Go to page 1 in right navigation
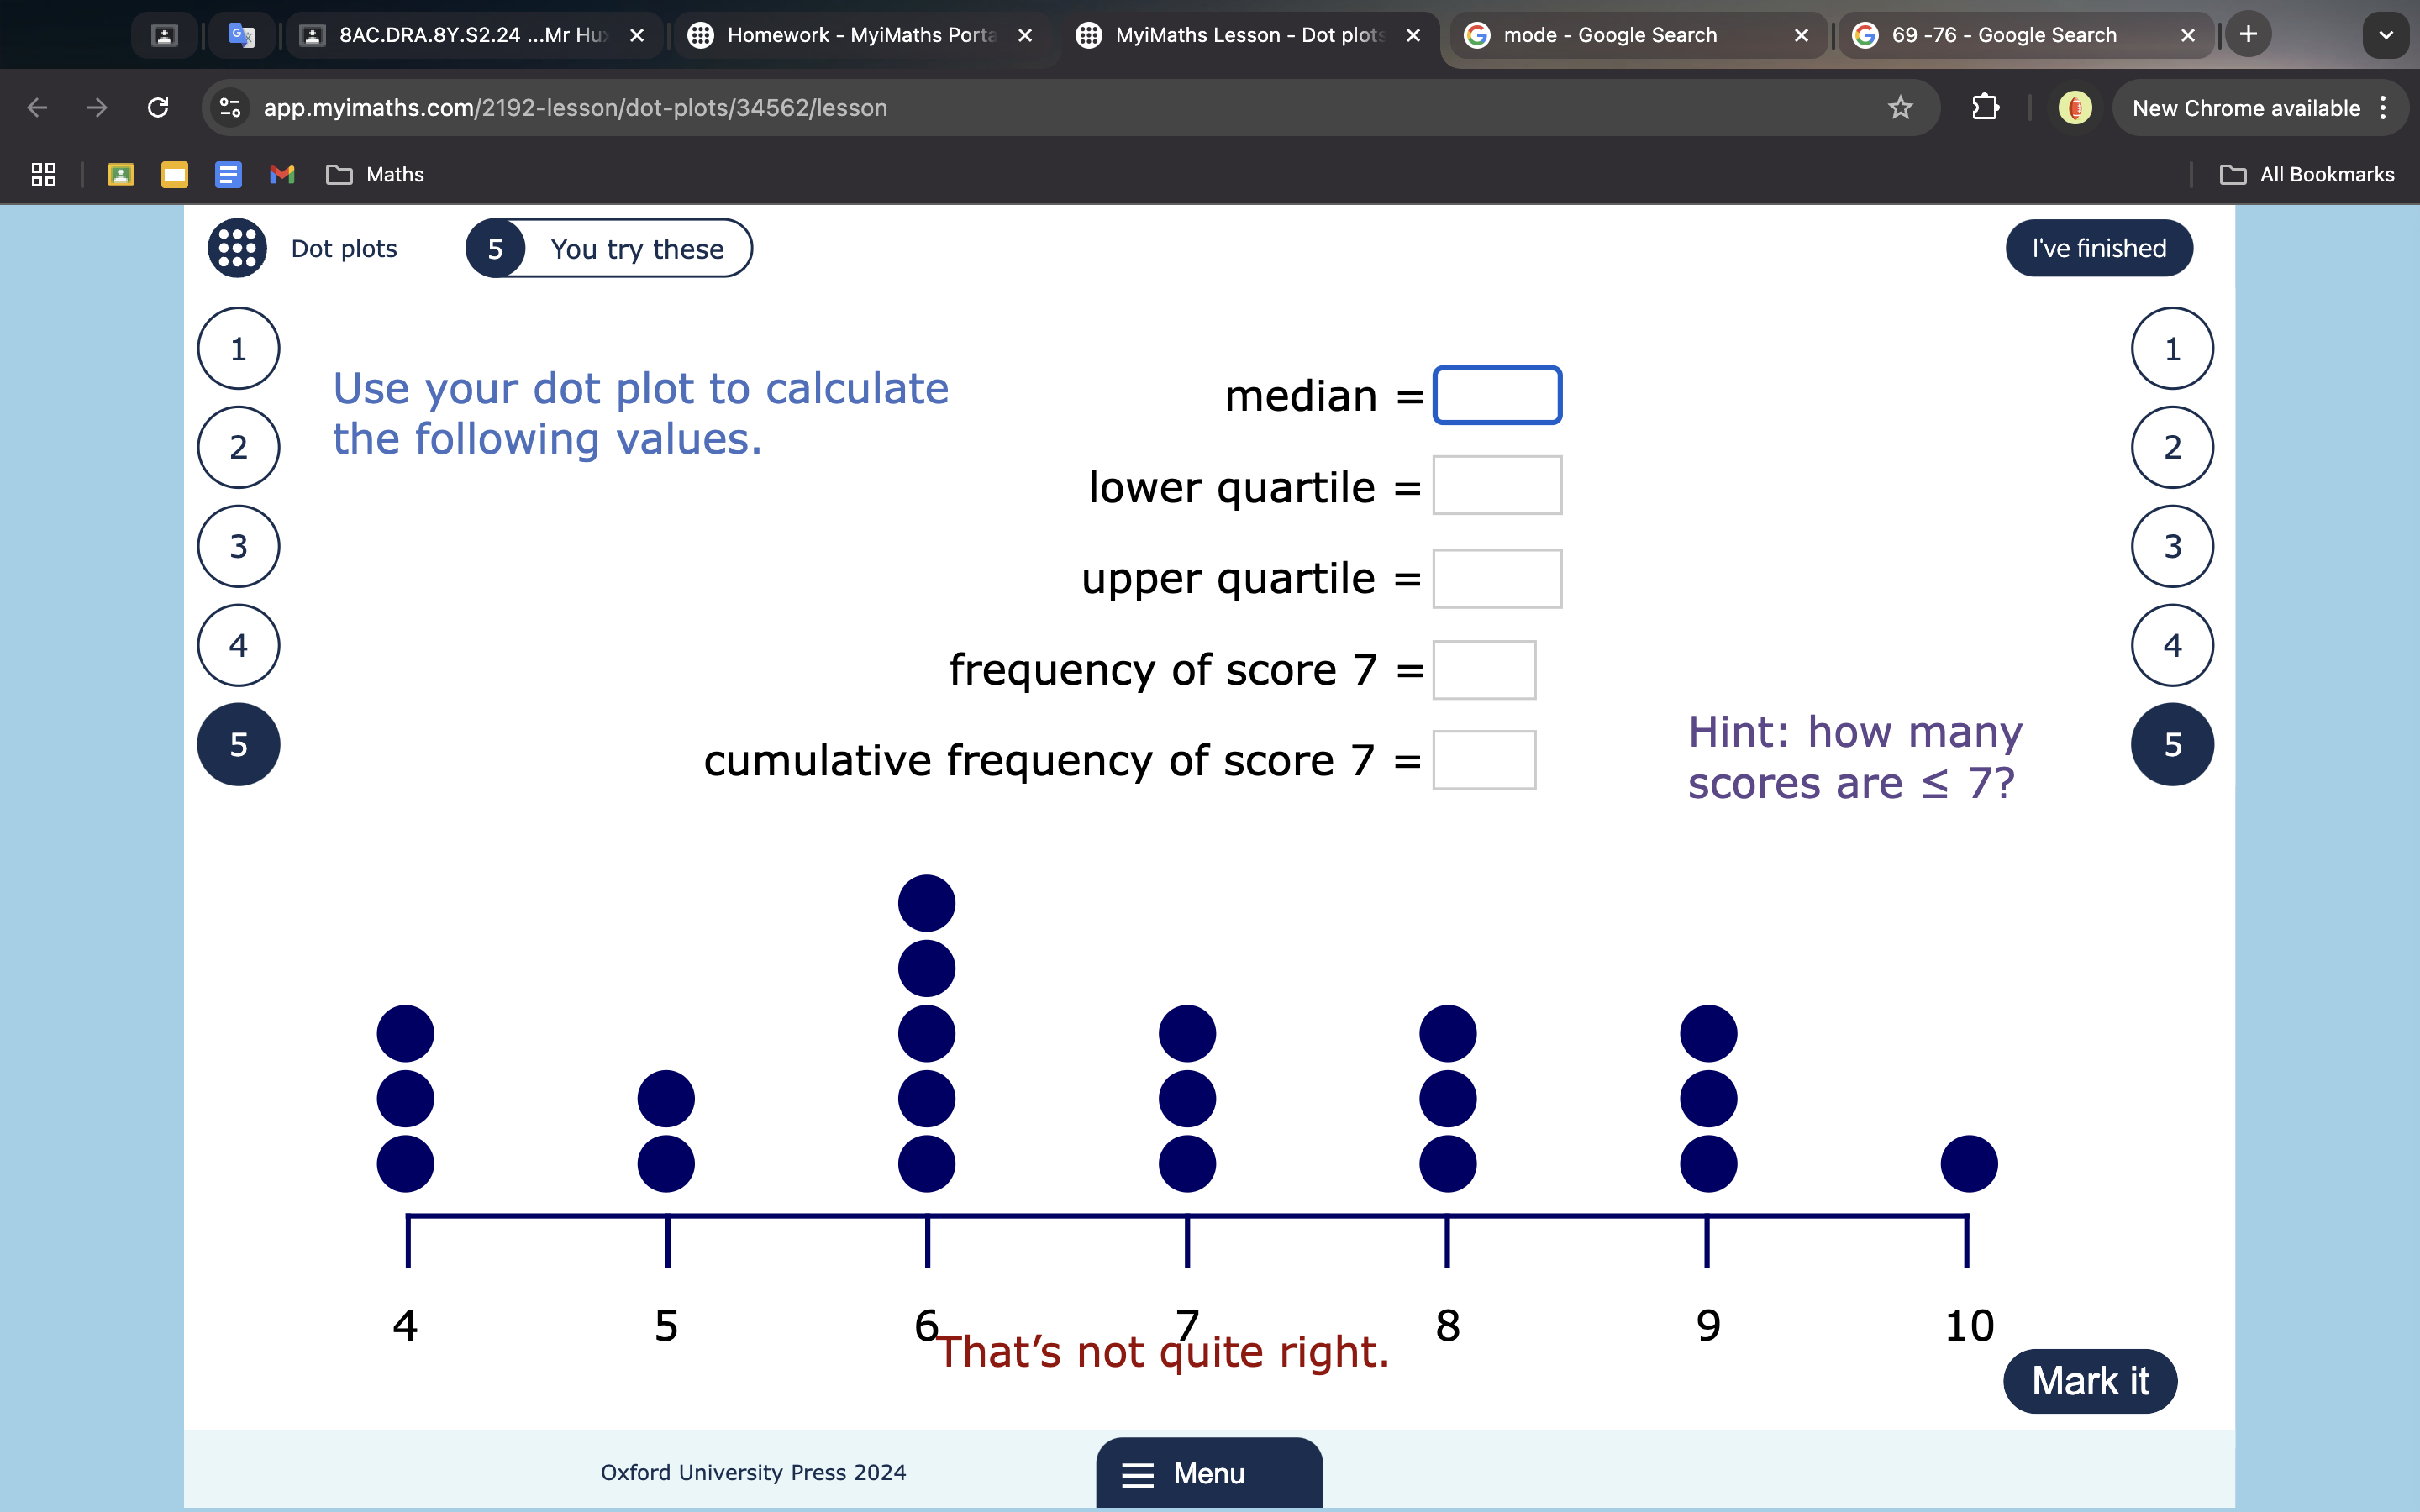Image resolution: width=2420 pixels, height=1512 pixels. point(2172,348)
